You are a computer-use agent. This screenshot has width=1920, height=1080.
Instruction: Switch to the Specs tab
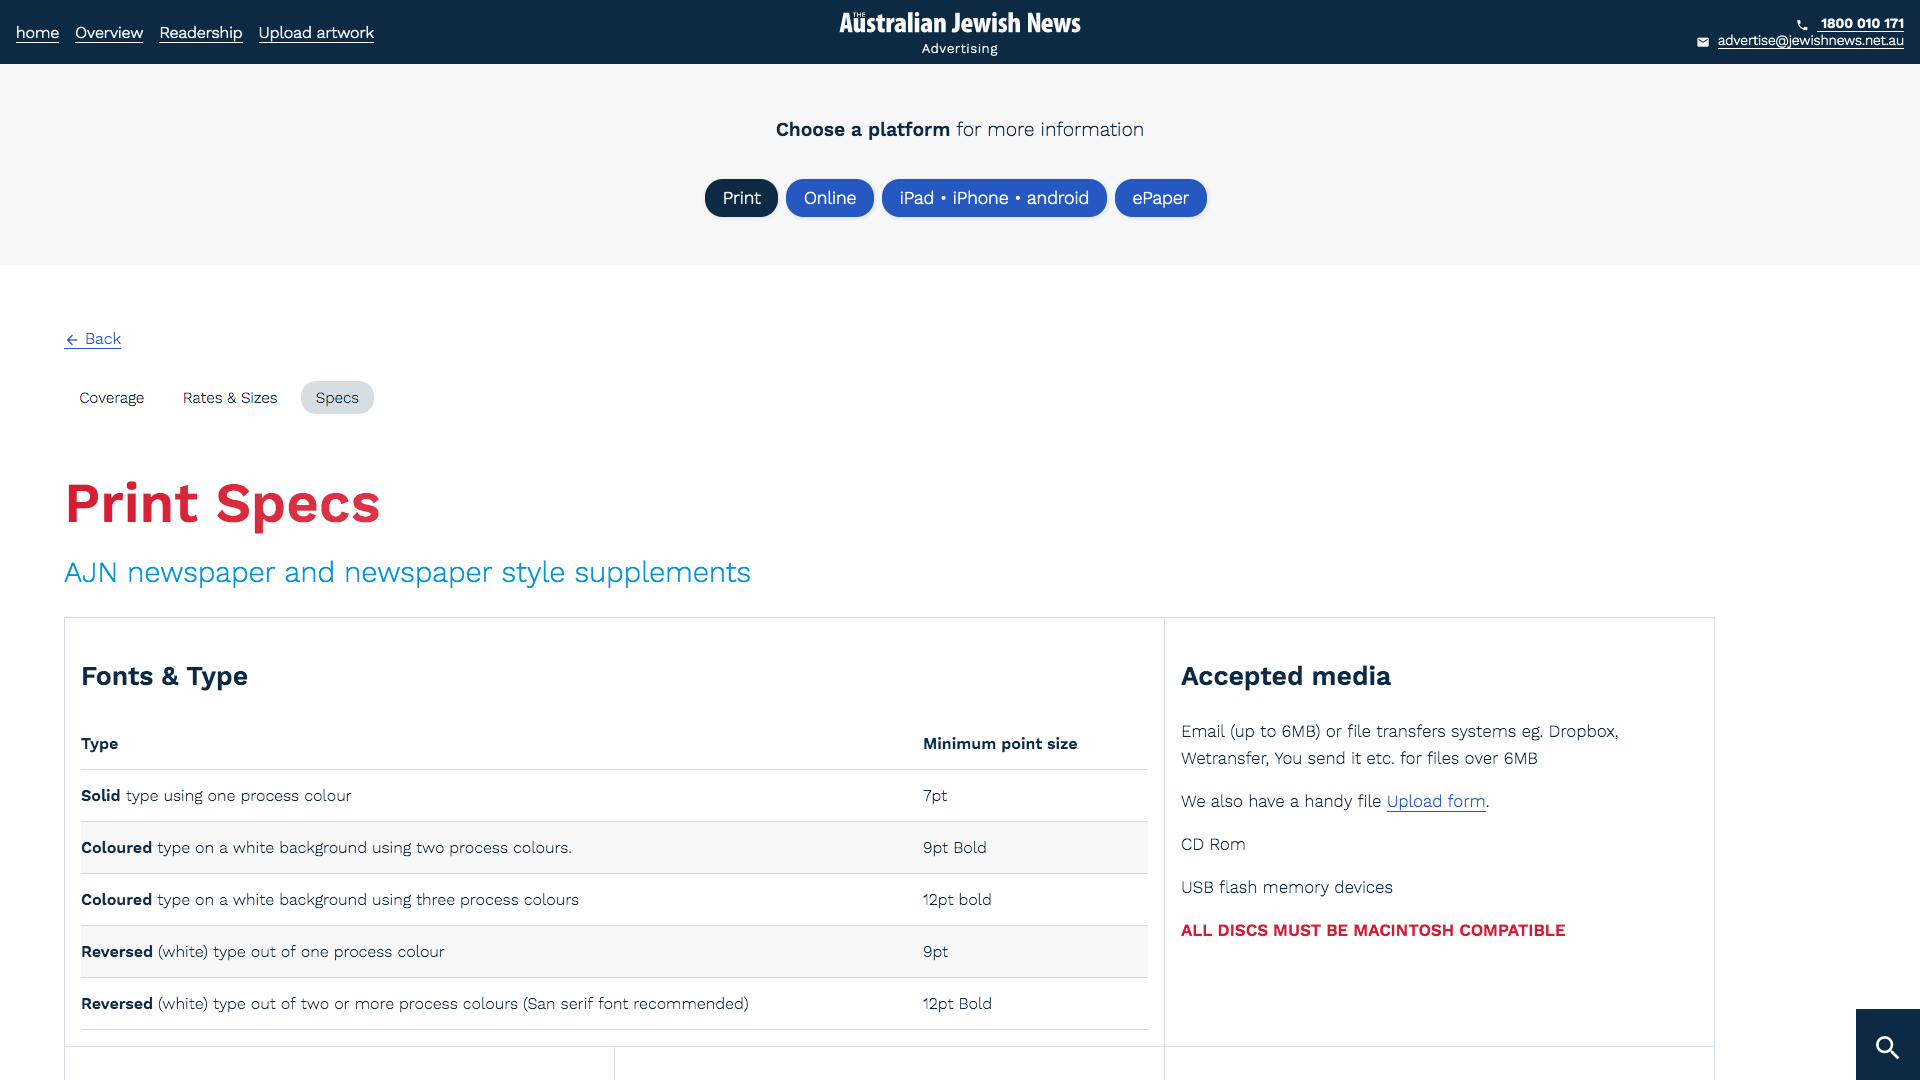coord(337,398)
